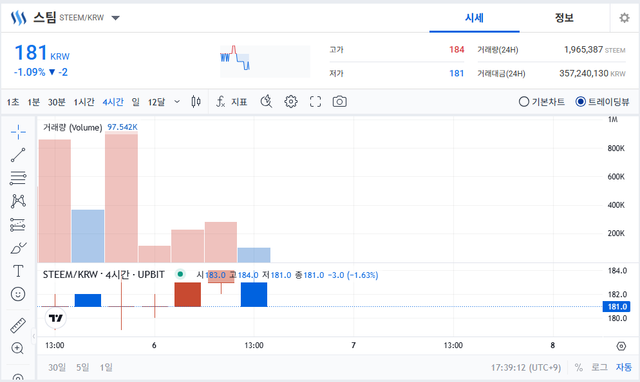
Task: Open the compare/replay search icon
Action: [x=266, y=102]
